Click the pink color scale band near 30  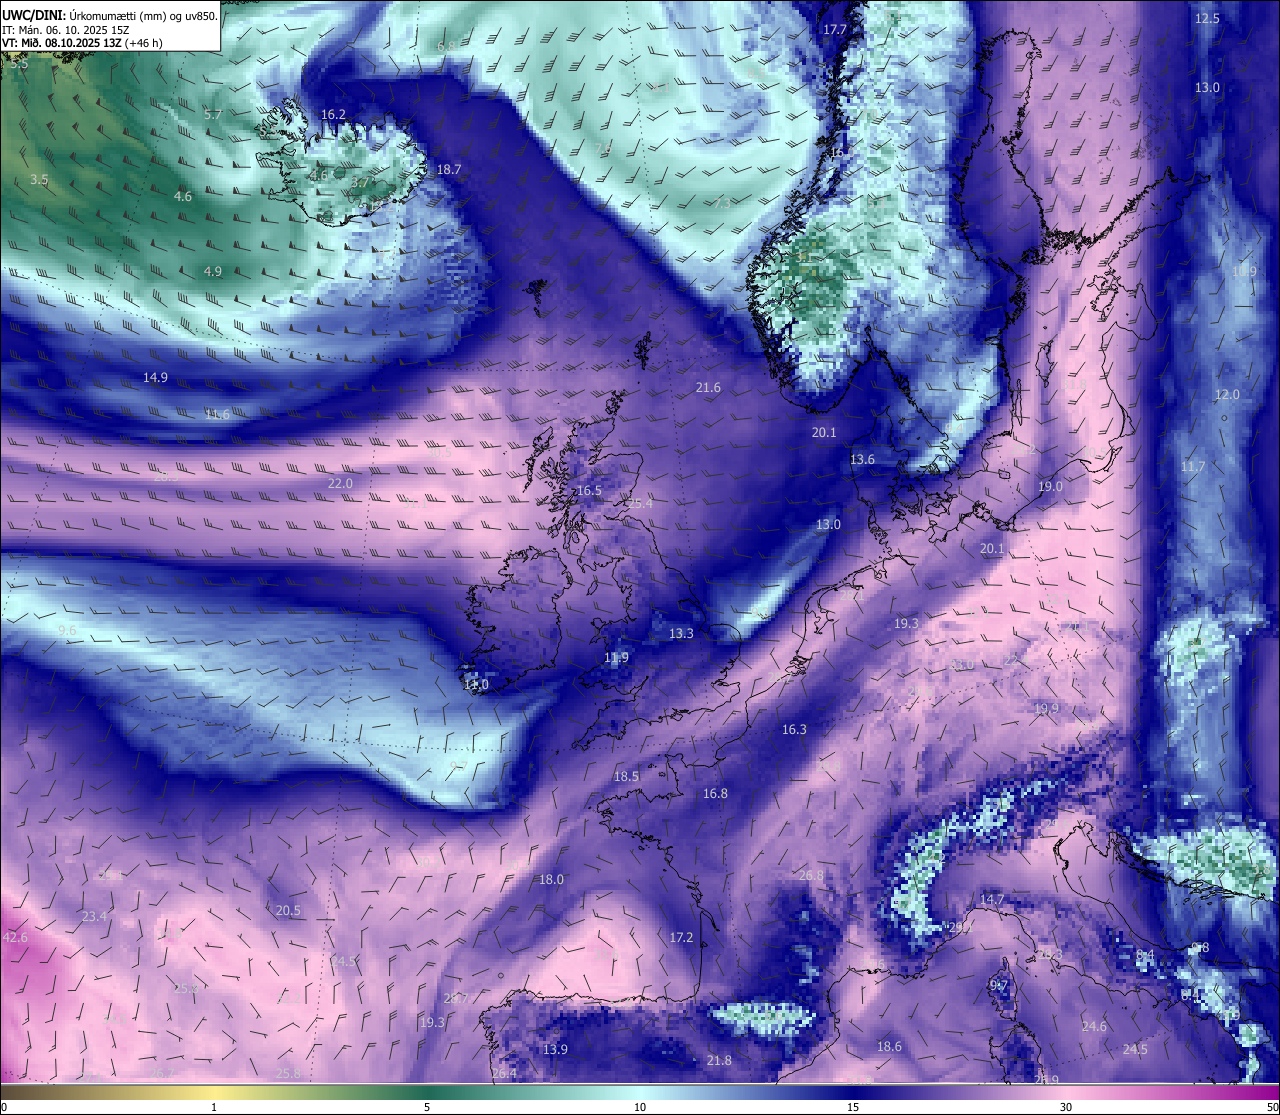(1066, 1091)
